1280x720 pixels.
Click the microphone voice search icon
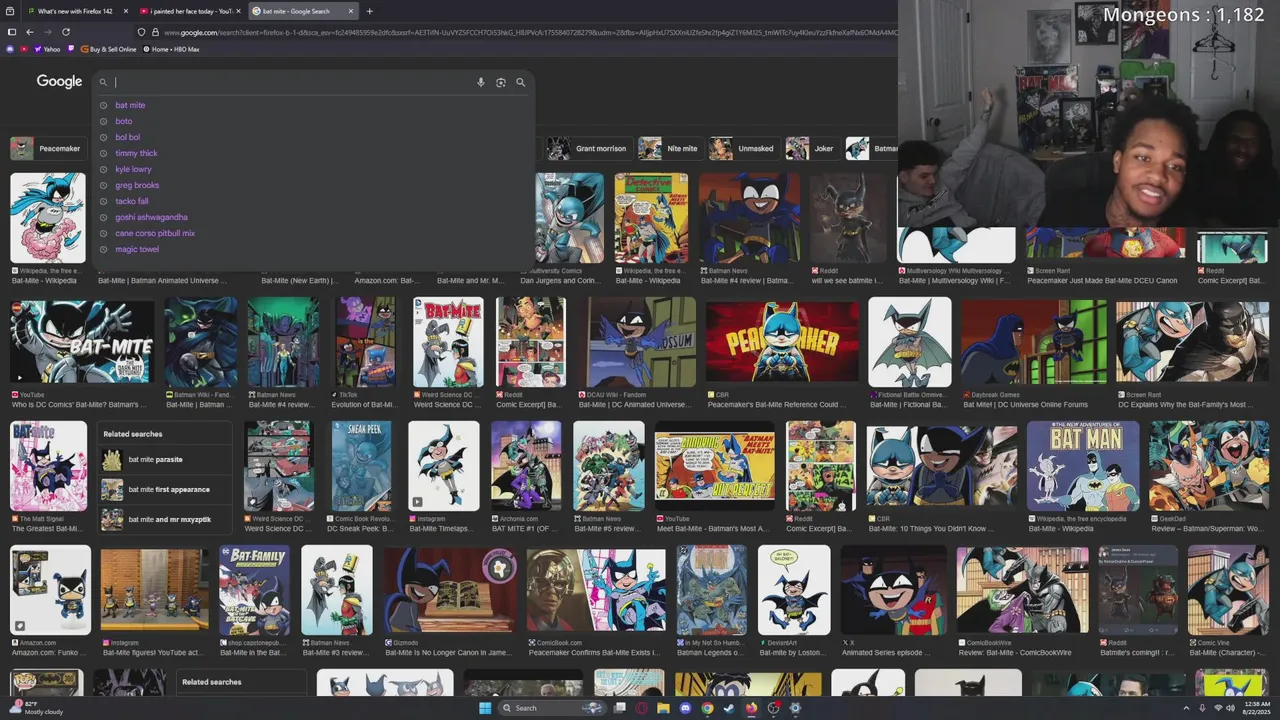pyautogui.click(x=480, y=82)
